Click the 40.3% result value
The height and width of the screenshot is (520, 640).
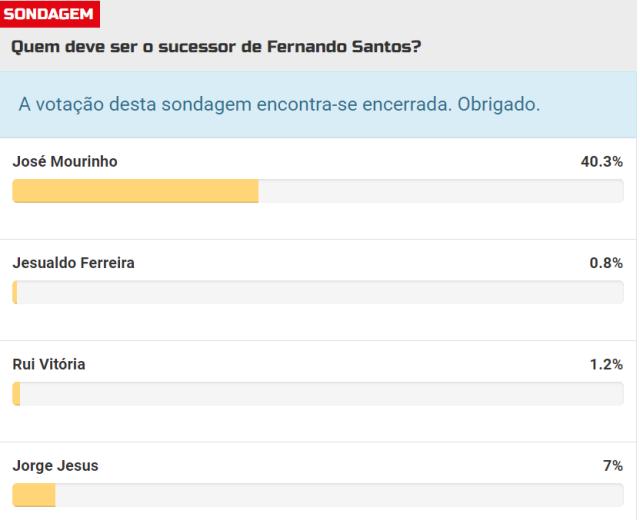tap(602, 161)
